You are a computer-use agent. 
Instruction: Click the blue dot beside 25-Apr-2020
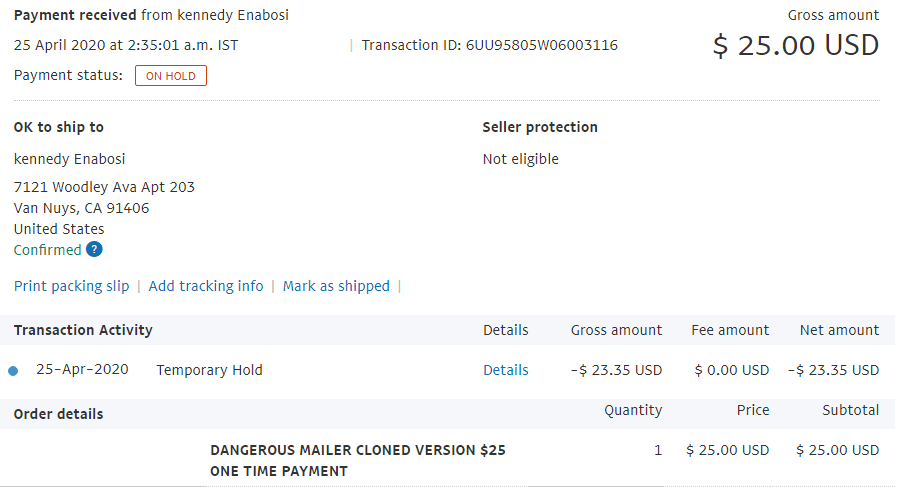pos(13,371)
